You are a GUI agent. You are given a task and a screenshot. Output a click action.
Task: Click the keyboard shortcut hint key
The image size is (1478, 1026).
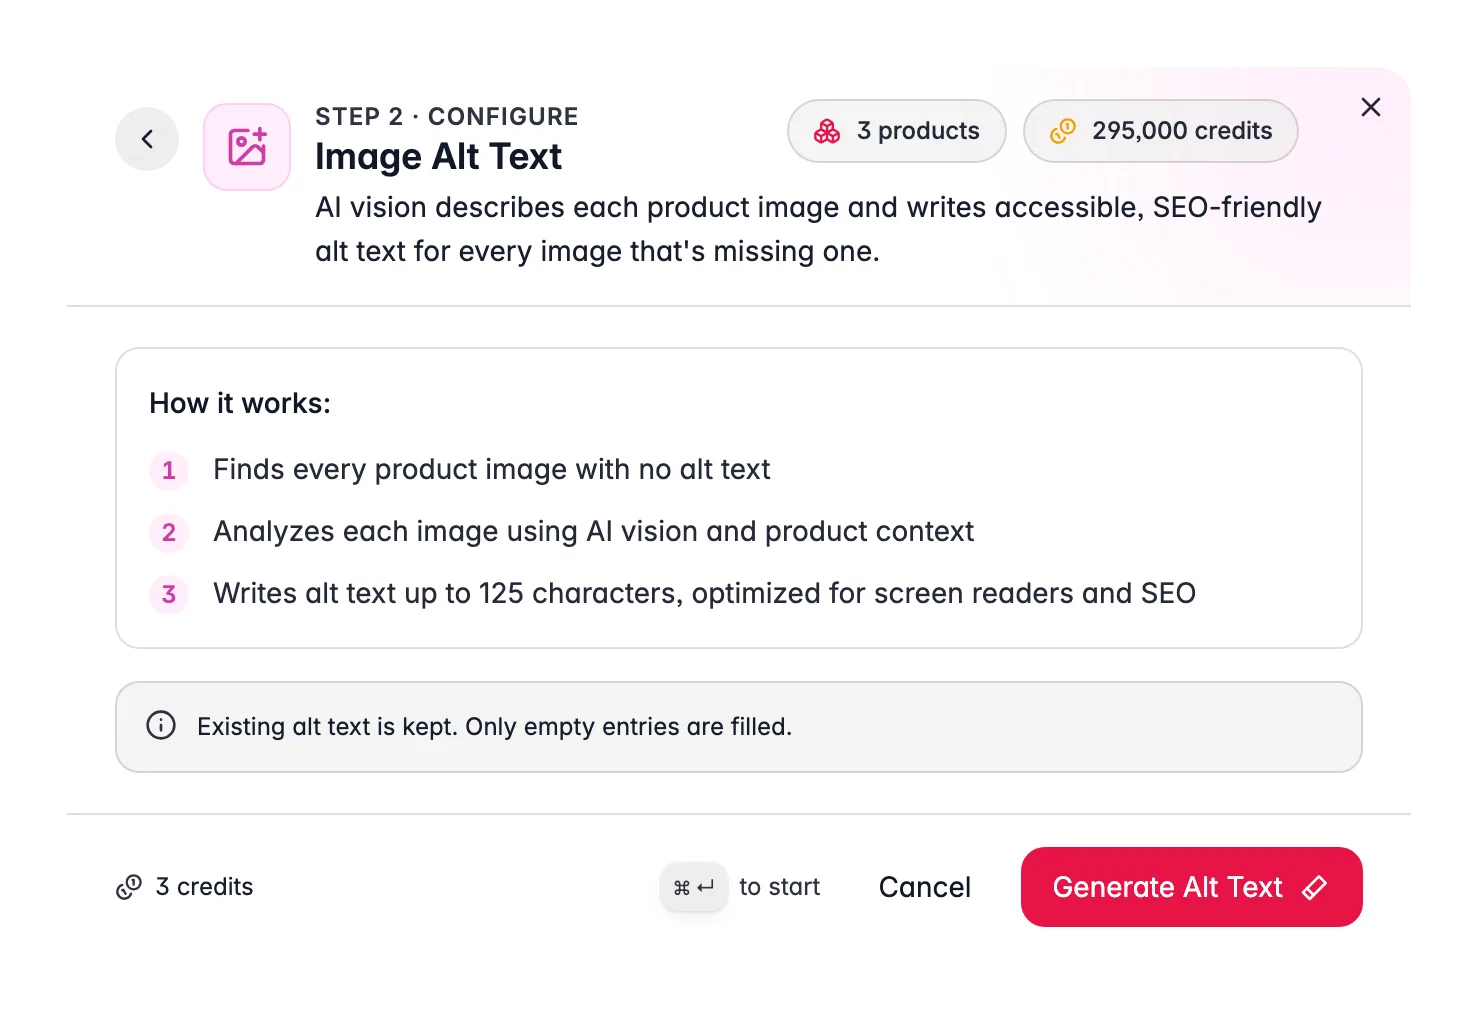pyautogui.click(x=694, y=887)
